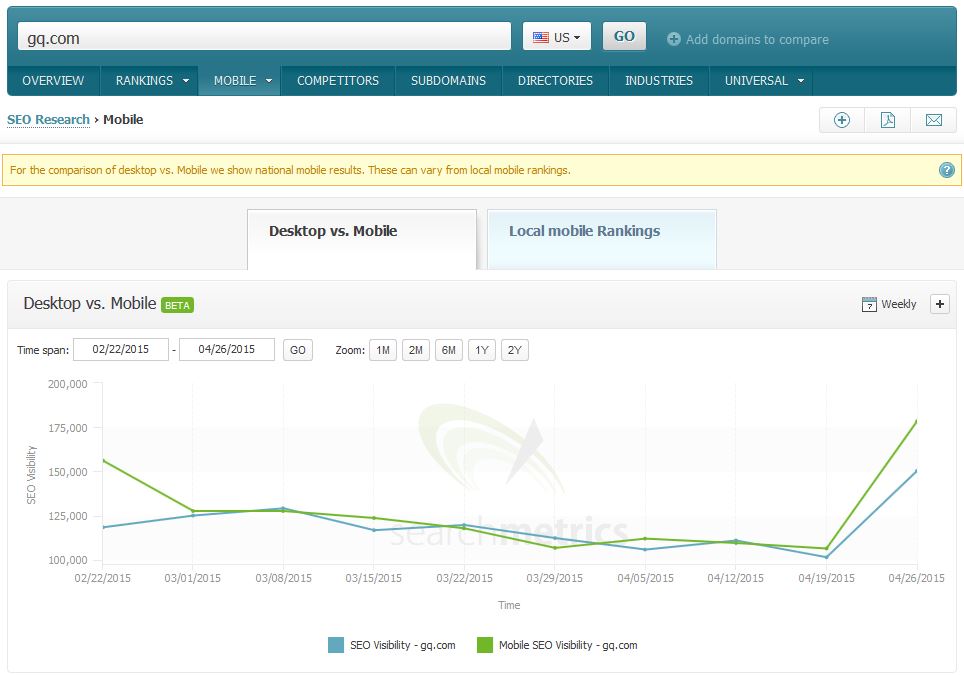Expand the Rankings menu arrow
Screen dimensions: 964x675
point(186,81)
